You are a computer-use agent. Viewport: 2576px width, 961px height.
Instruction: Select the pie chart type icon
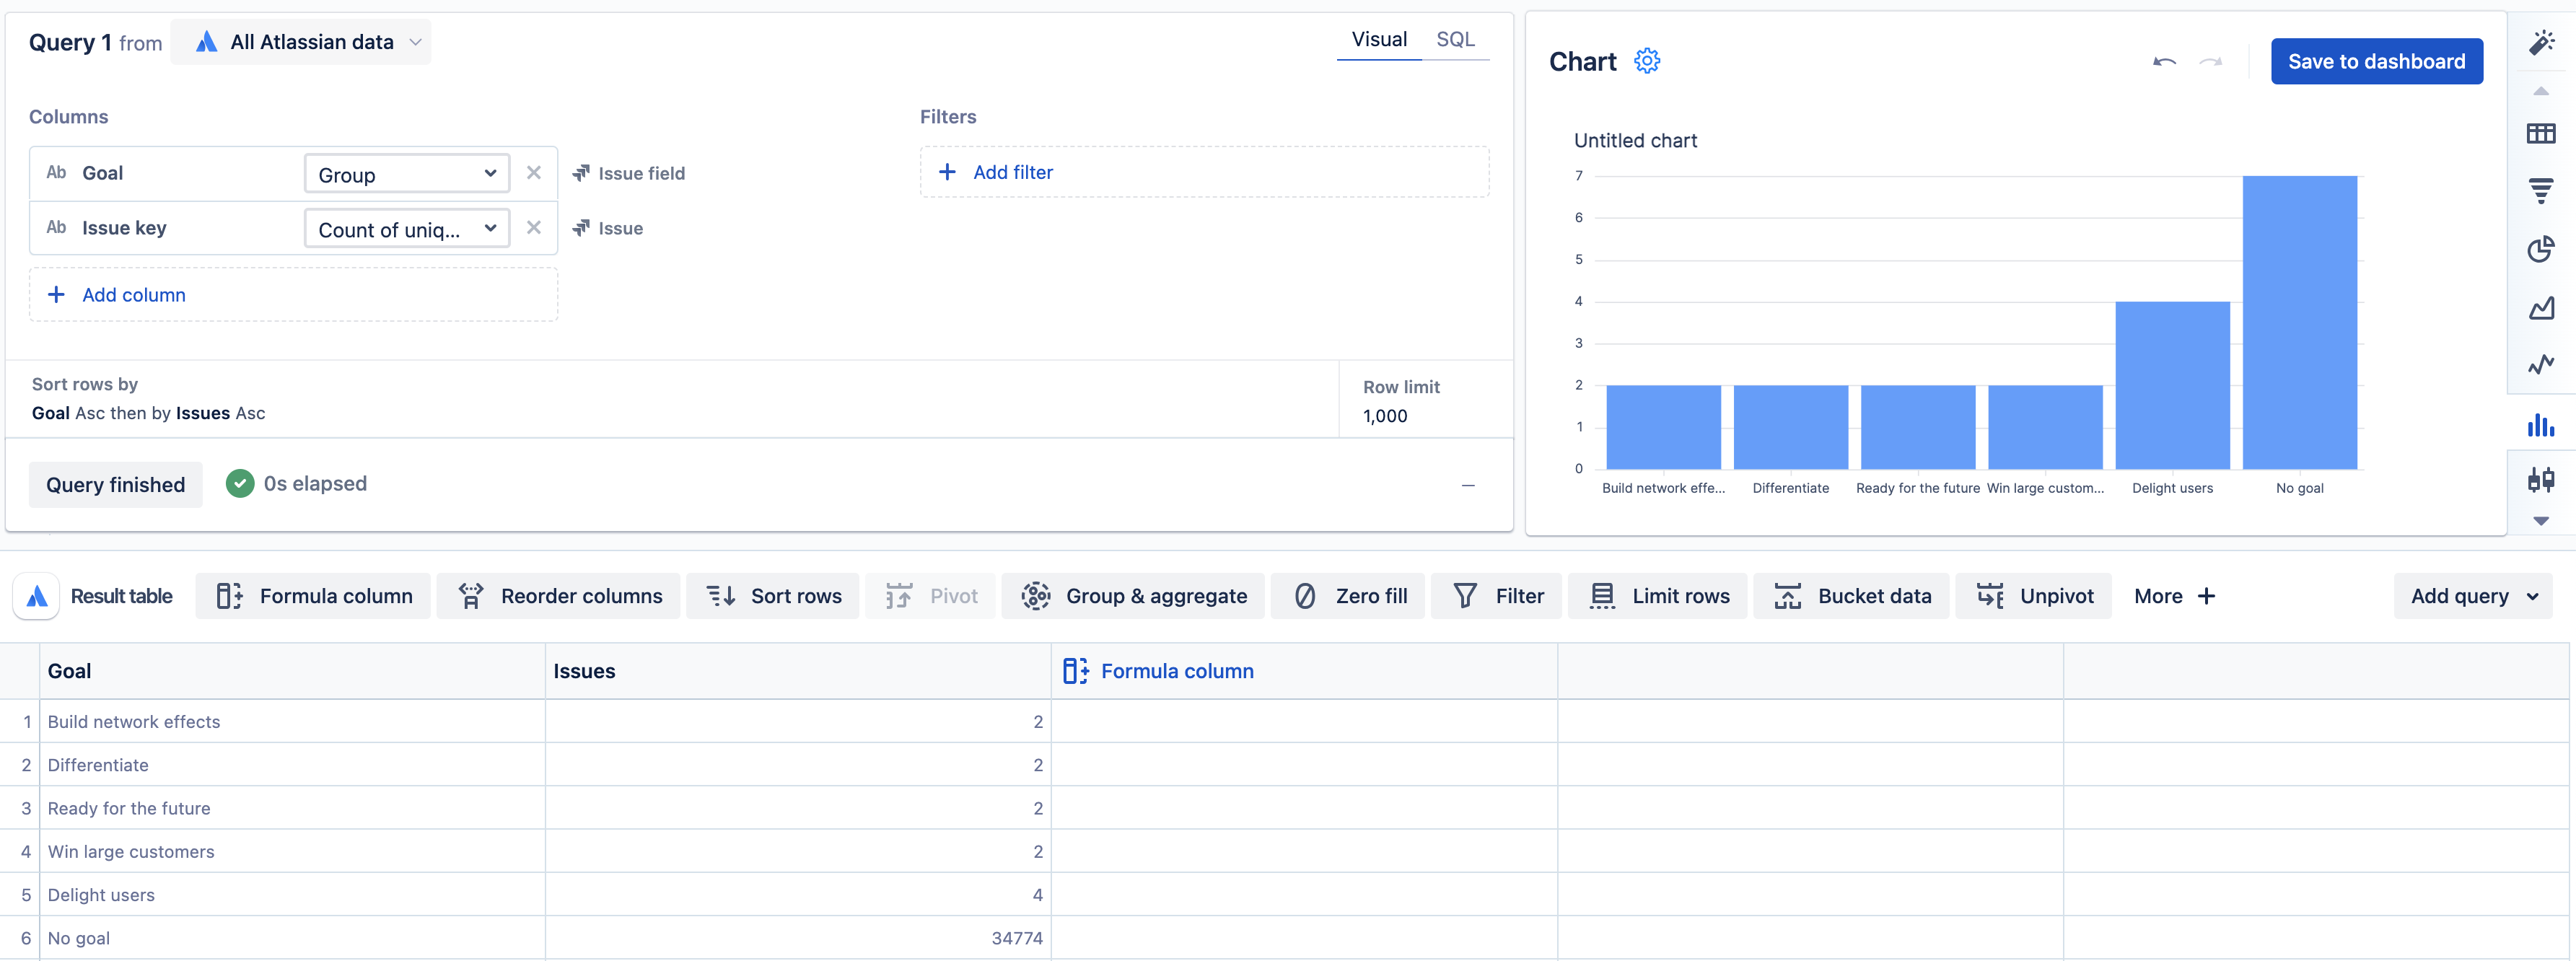point(2540,248)
